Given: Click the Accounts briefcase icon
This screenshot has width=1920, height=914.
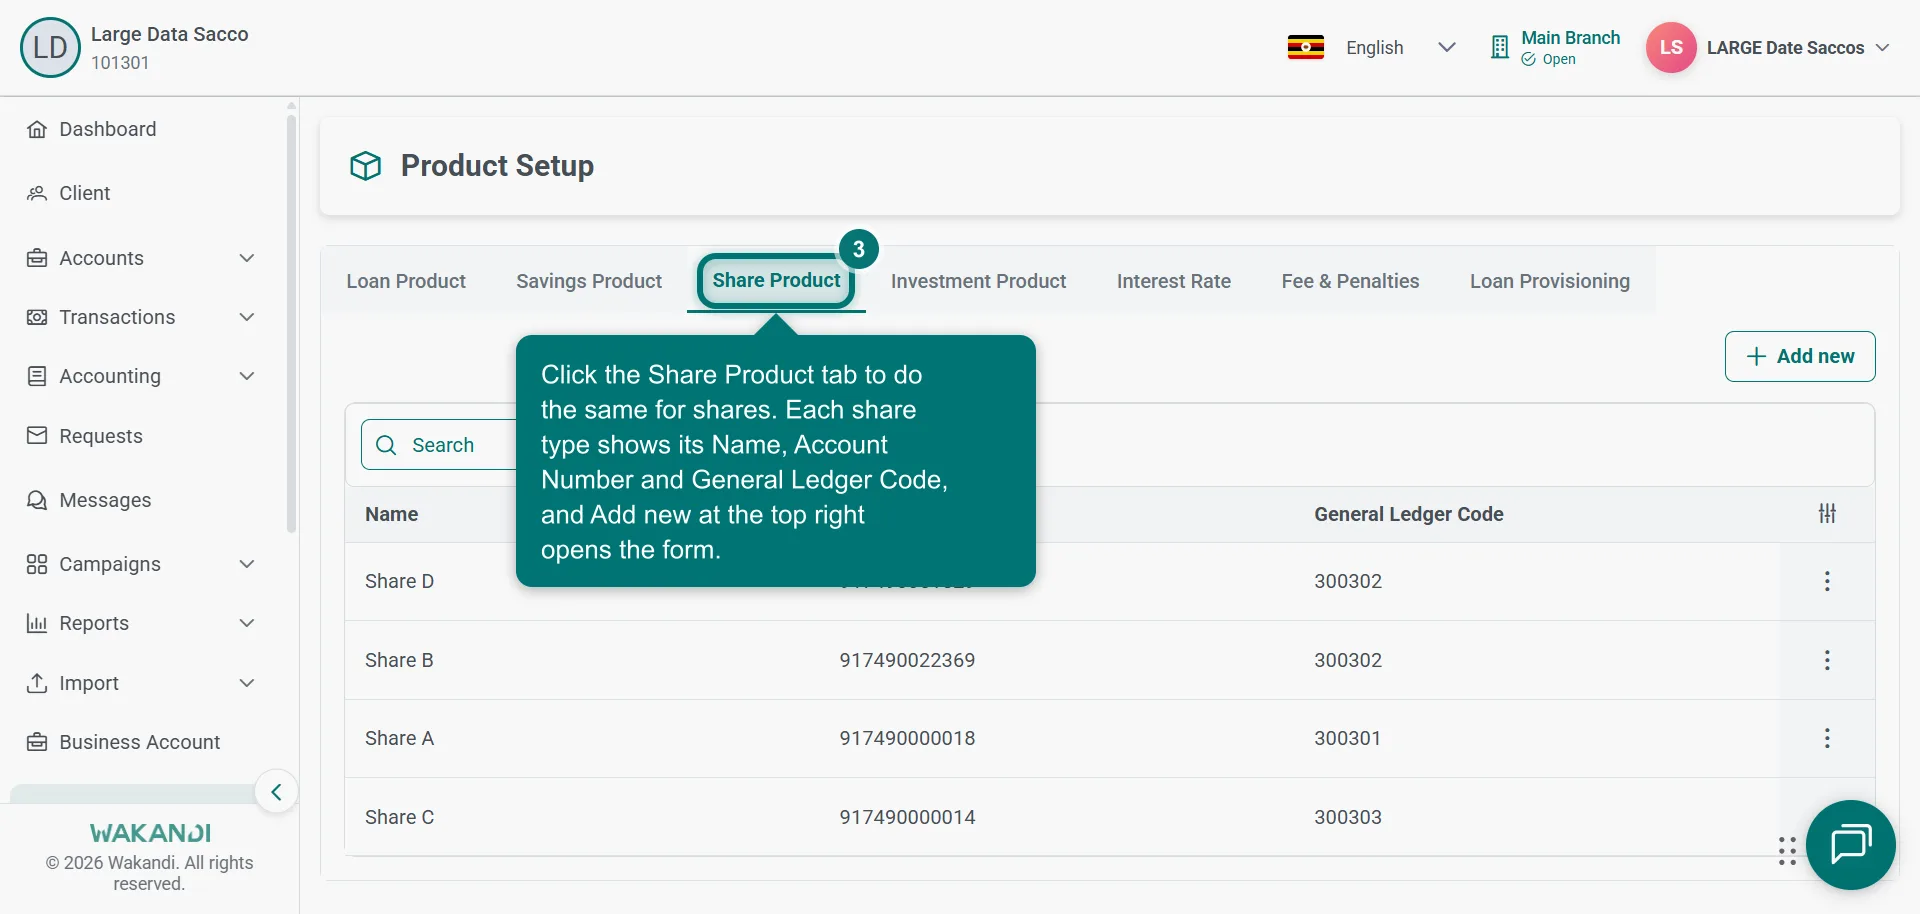Looking at the screenshot, I should pos(37,258).
